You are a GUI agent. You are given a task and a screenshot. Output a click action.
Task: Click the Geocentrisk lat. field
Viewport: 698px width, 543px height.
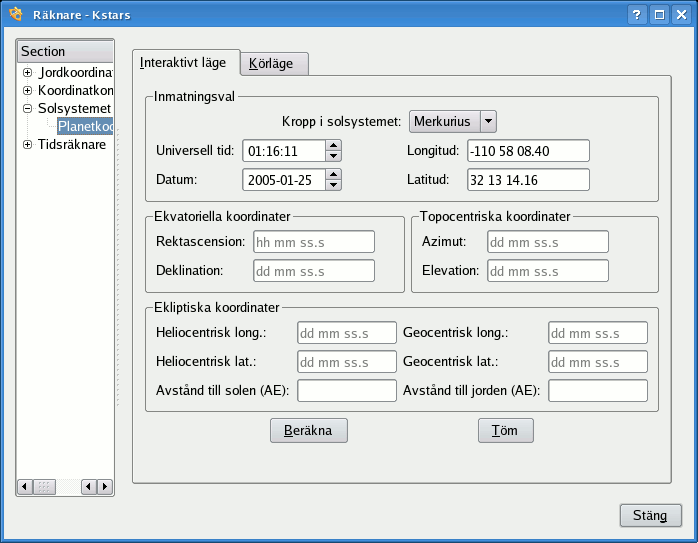coord(598,361)
